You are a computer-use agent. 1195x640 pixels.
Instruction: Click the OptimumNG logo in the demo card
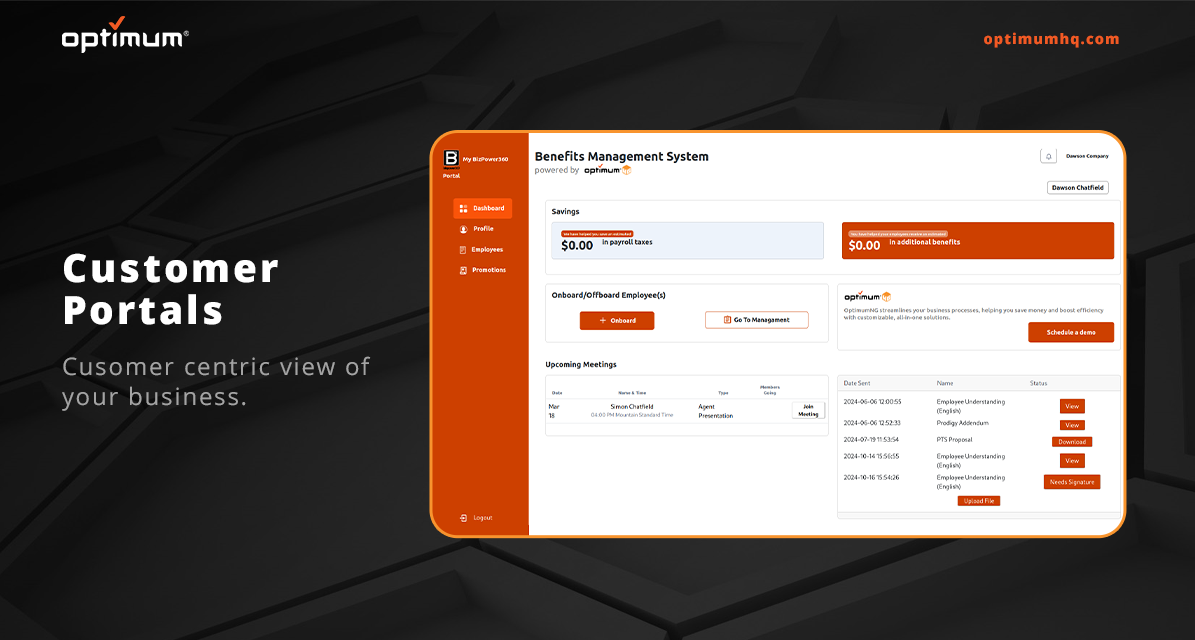[867, 296]
